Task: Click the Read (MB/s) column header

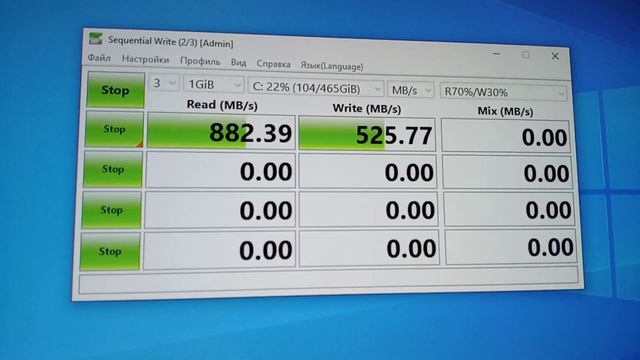Action: [222, 105]
